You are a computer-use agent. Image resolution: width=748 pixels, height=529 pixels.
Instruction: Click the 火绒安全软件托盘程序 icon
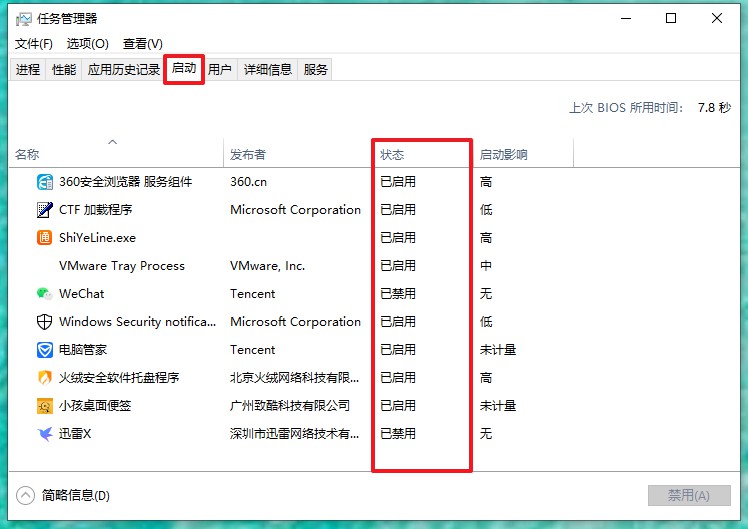(x=45, y=378)
